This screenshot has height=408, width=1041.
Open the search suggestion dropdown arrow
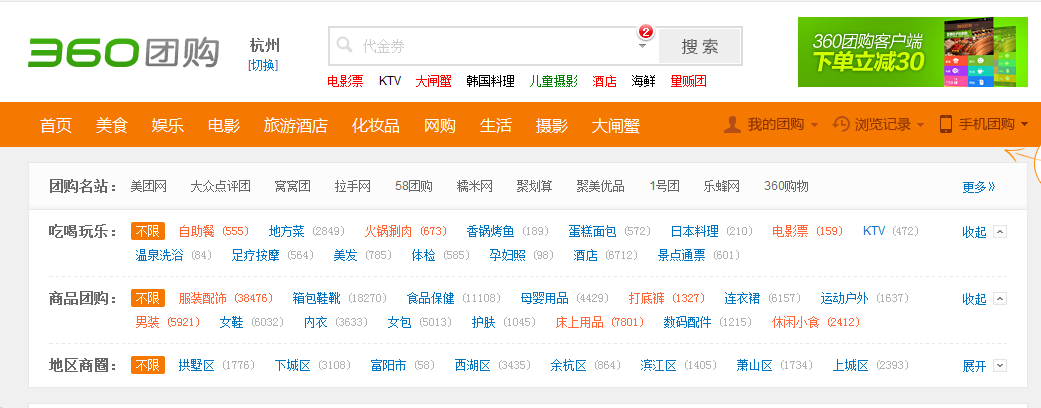point(643,46)
